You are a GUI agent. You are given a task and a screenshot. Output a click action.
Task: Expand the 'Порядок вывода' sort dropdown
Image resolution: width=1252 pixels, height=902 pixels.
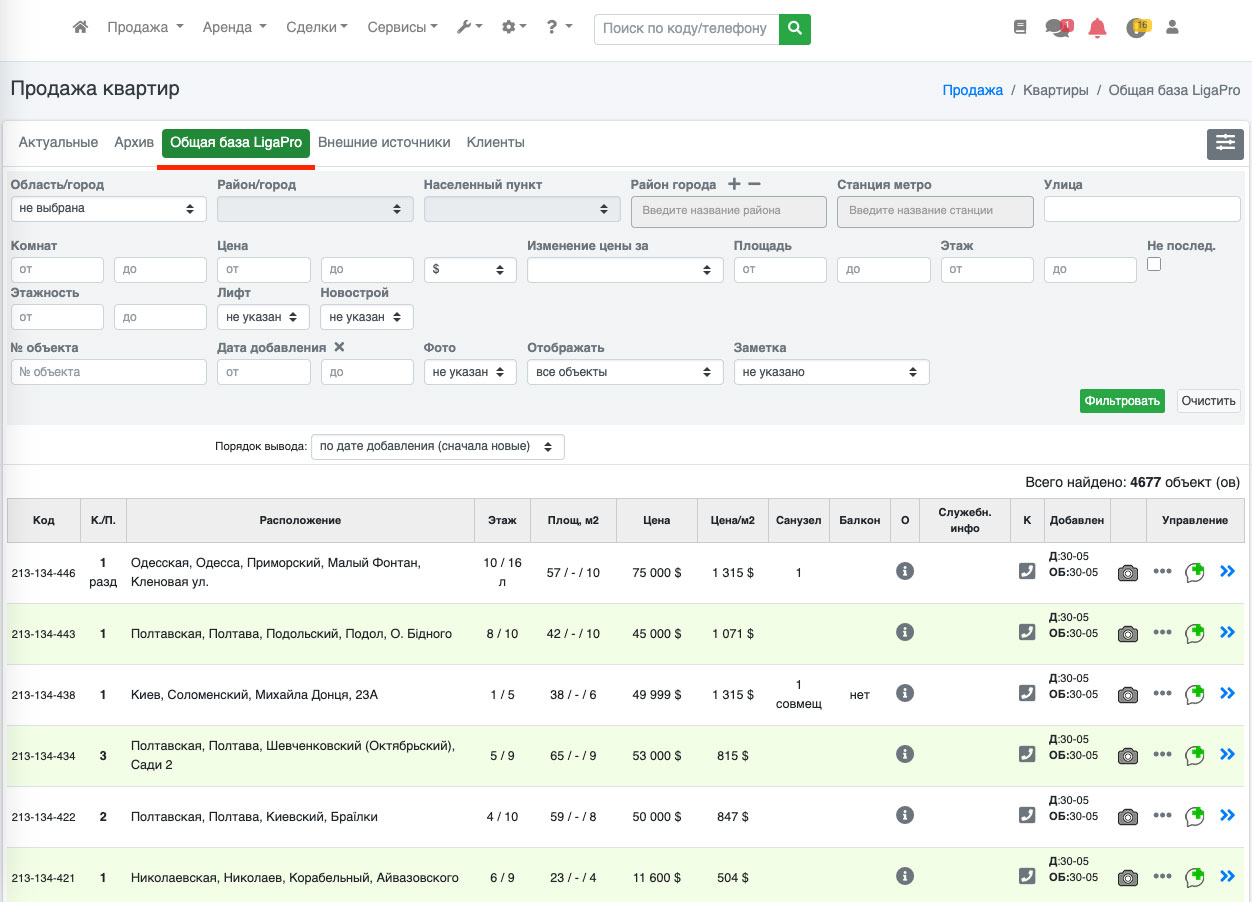click(437, 447)
